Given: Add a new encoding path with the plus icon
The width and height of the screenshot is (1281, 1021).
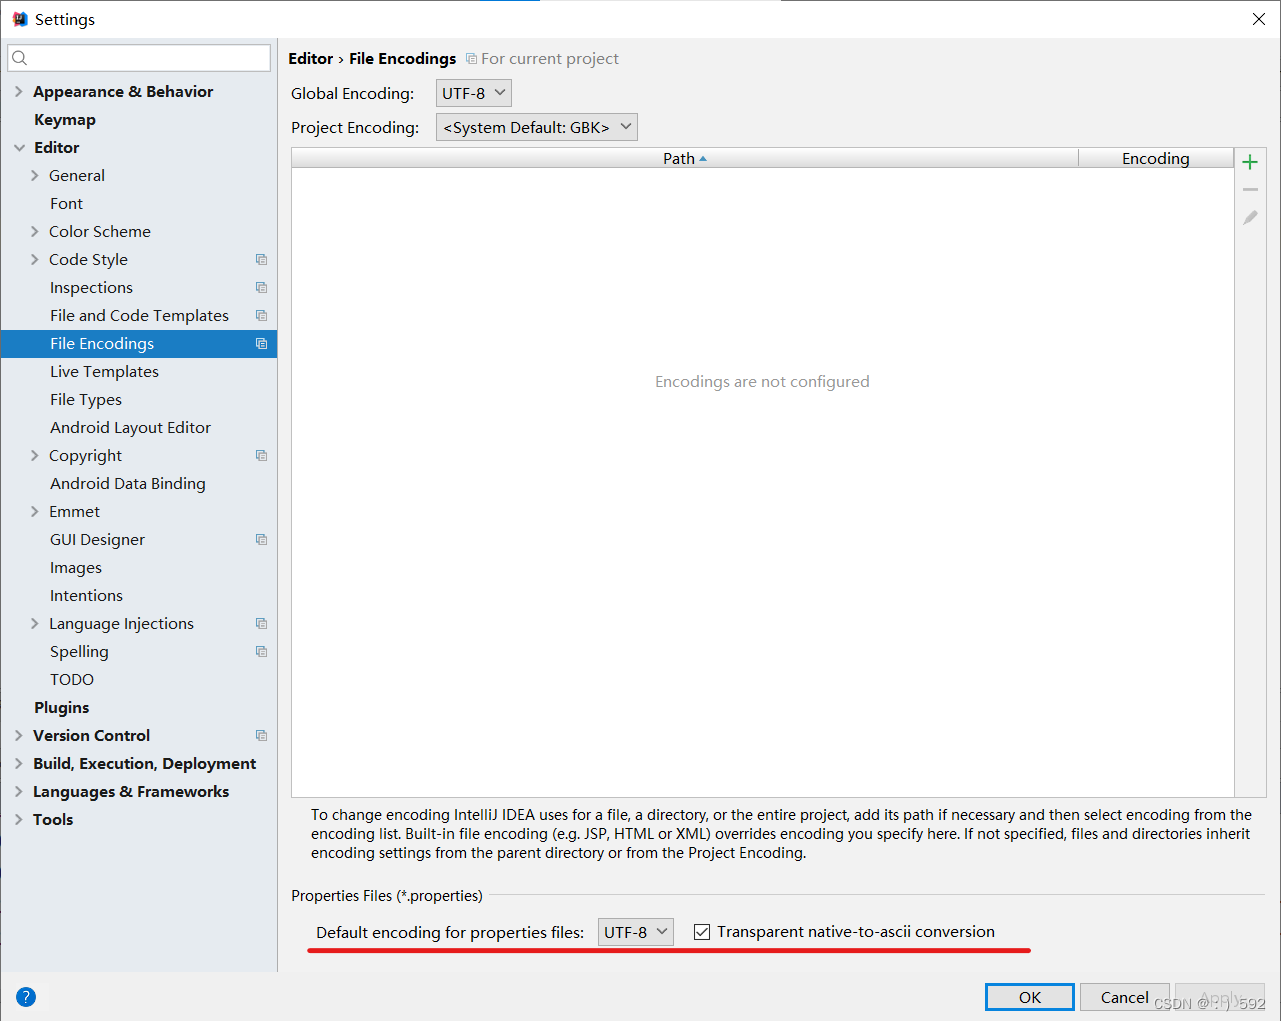Looking at the screenshot, I should 1249,161.
